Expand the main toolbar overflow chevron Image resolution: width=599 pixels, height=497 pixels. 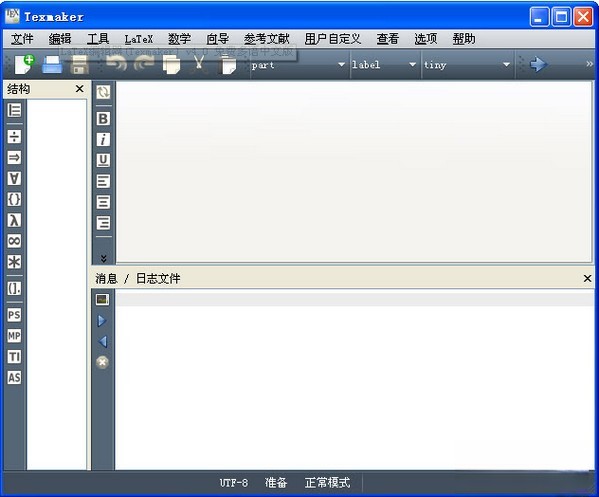589,64
